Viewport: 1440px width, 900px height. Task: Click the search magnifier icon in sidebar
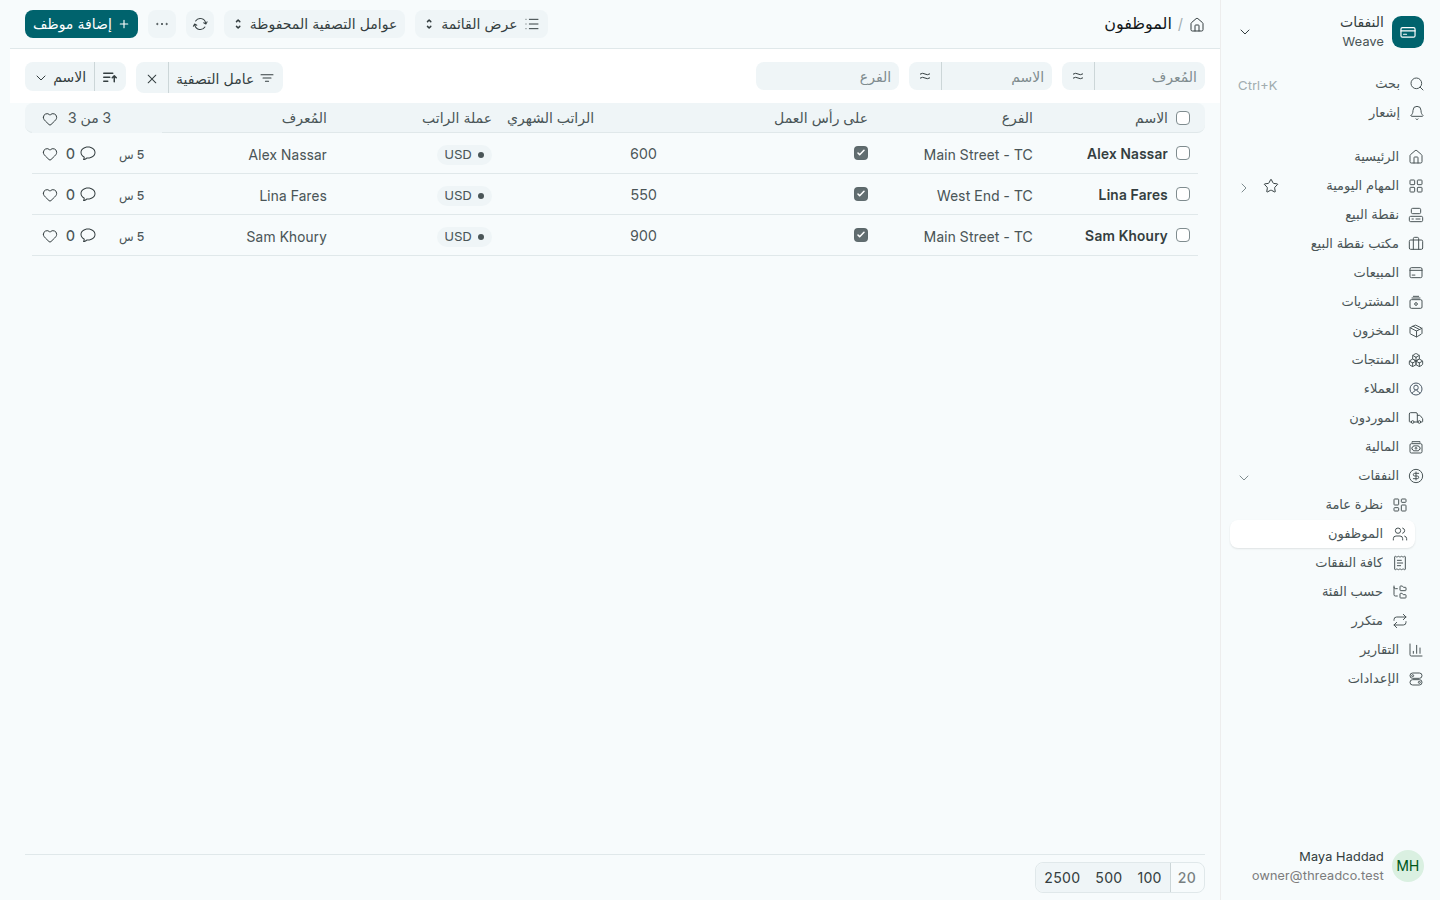click(1416, 84)
